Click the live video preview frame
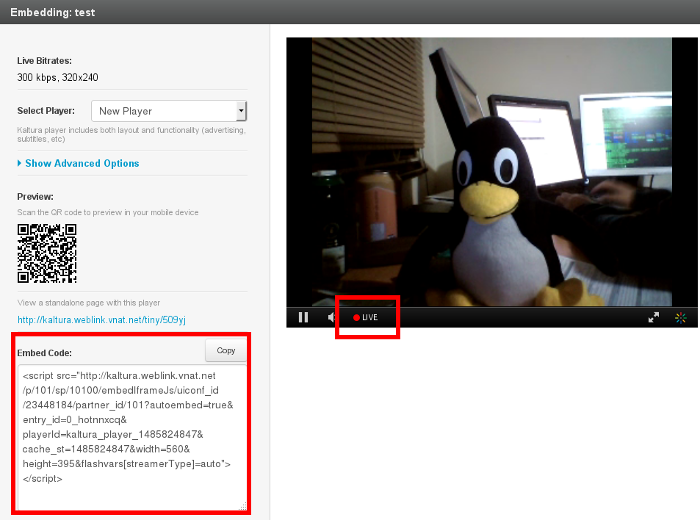700x520 pixels. (x=492, y=172)
